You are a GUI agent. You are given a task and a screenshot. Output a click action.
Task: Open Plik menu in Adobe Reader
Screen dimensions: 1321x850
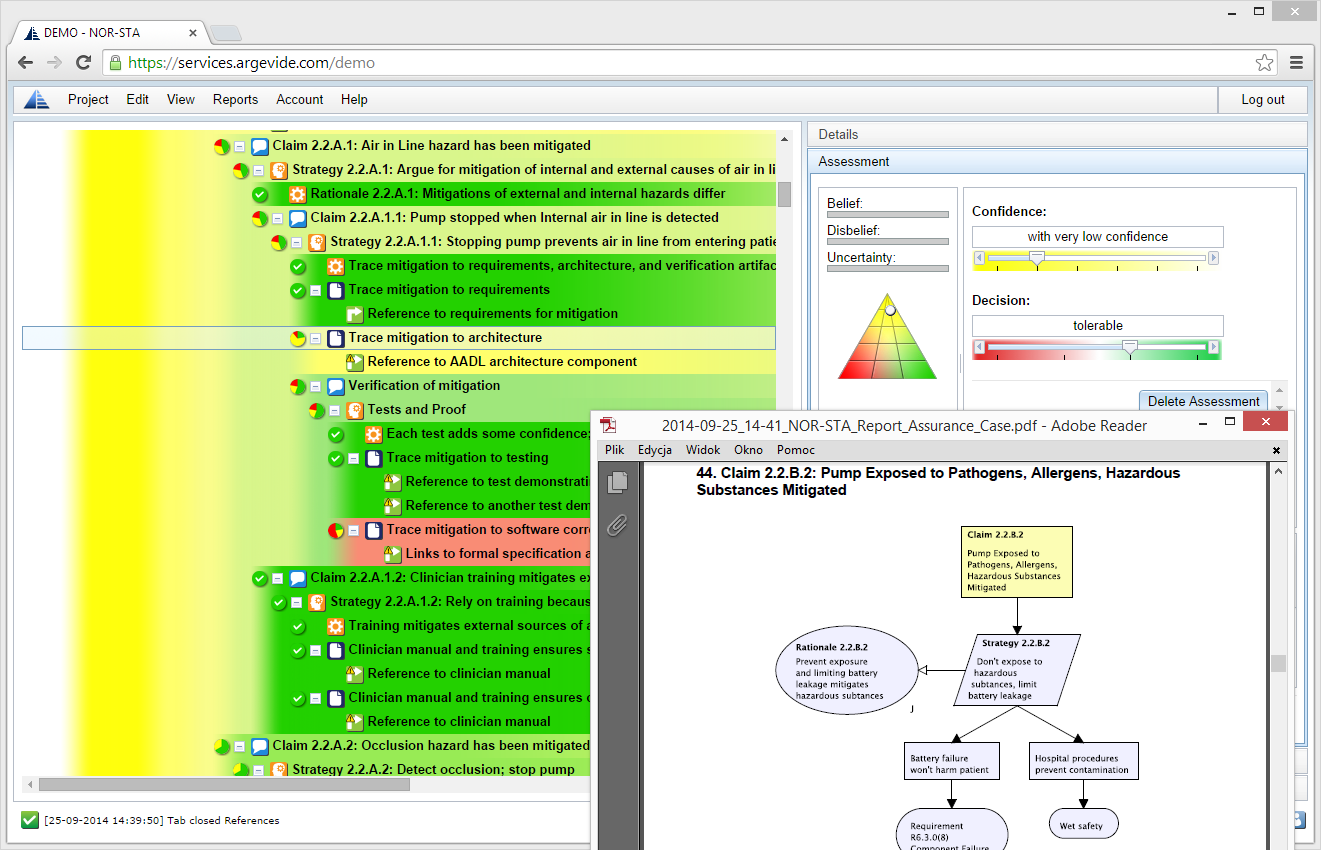click(x=615, y=450)
